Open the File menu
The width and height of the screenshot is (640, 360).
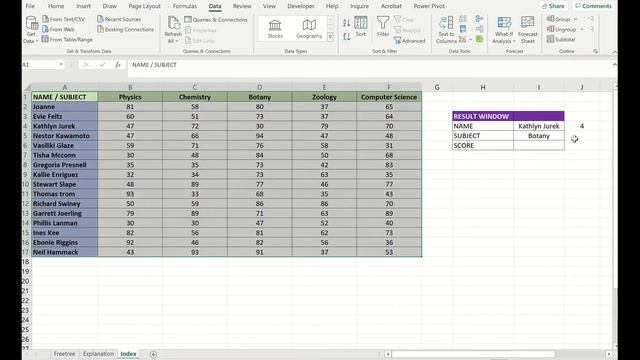coord(30,6)
